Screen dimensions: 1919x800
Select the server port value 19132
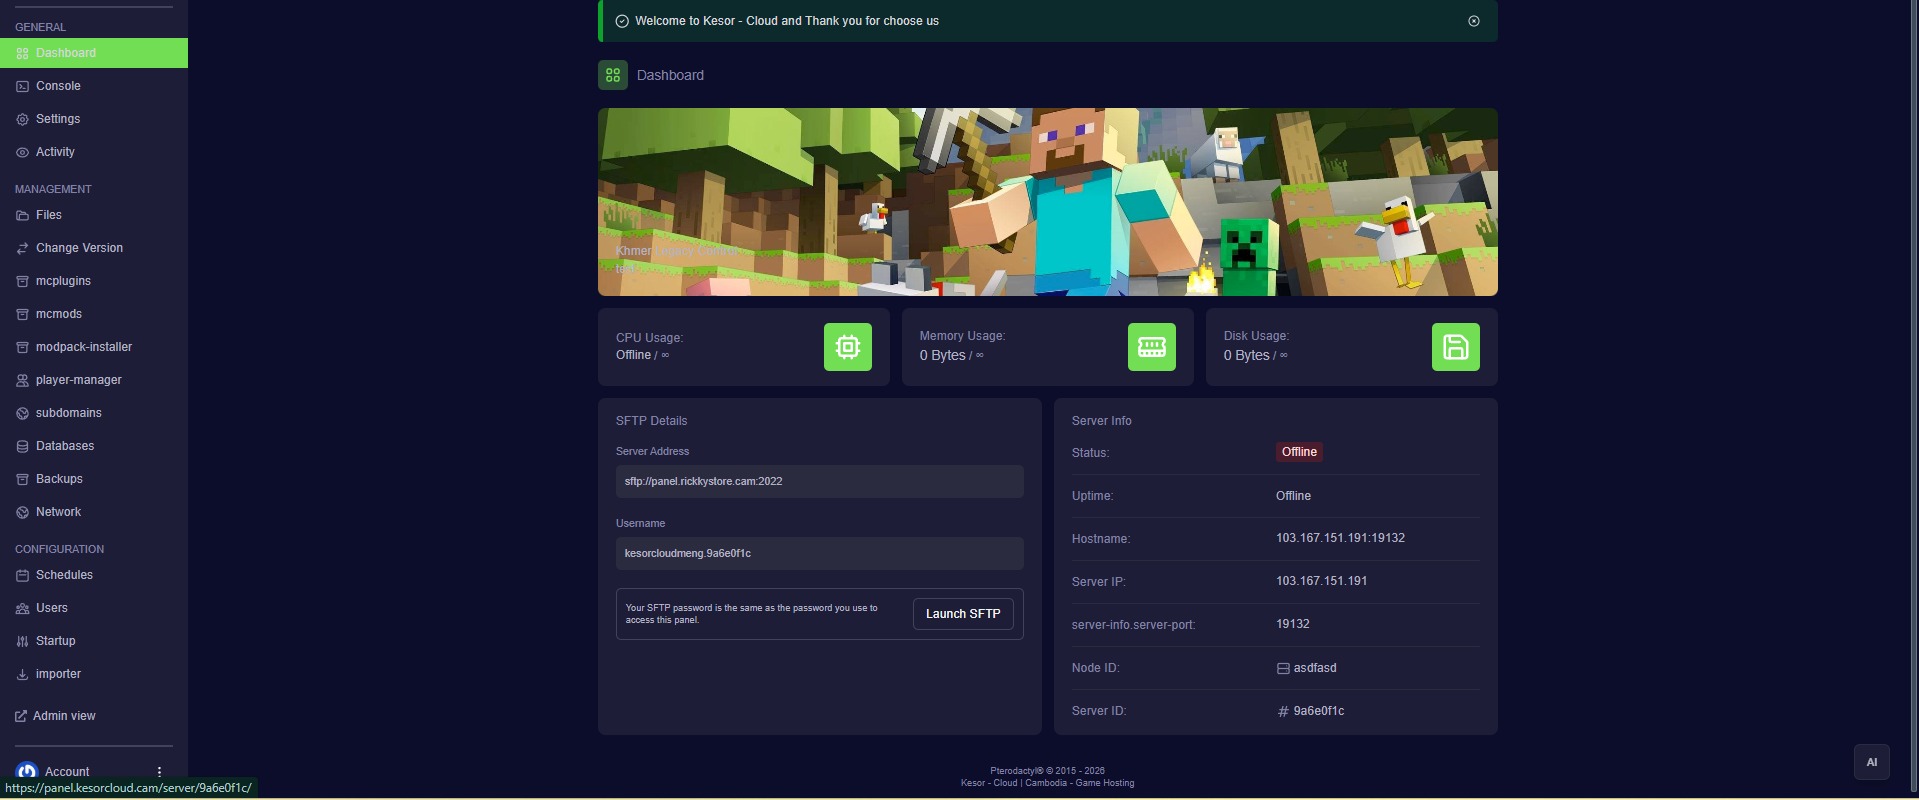(1293, 624)
